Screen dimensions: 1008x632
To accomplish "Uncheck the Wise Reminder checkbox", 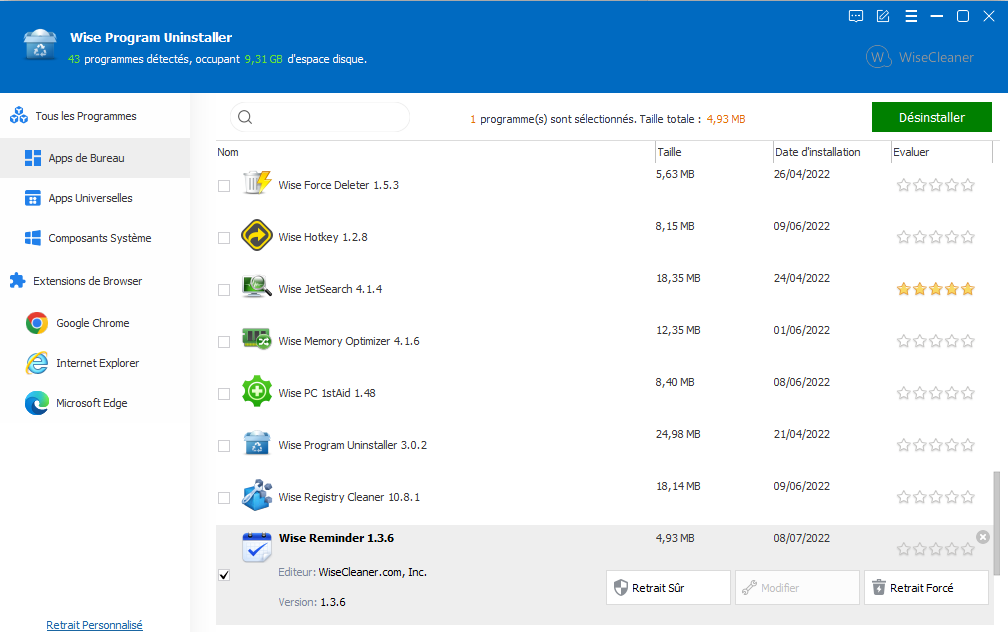I will click(224, 575).
